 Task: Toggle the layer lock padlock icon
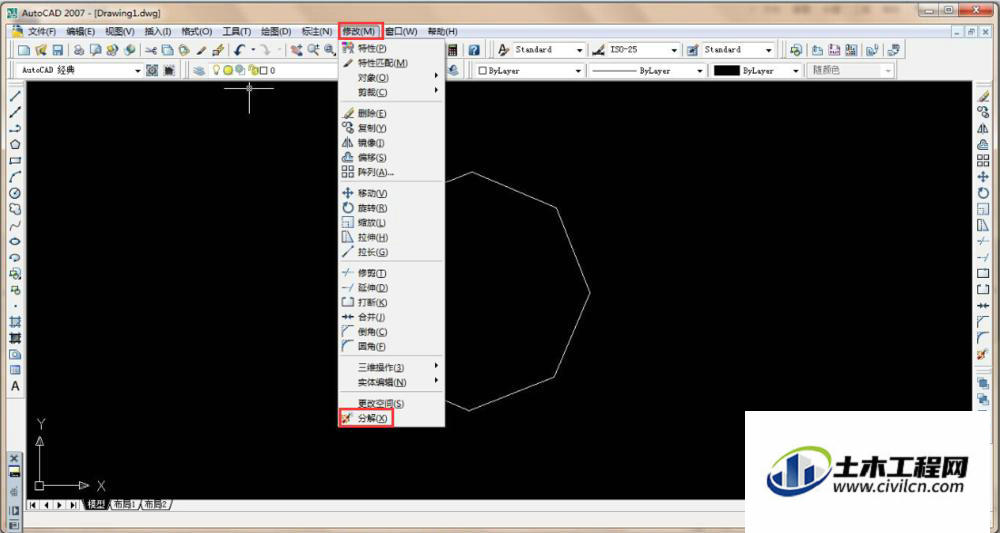[253, 70]
